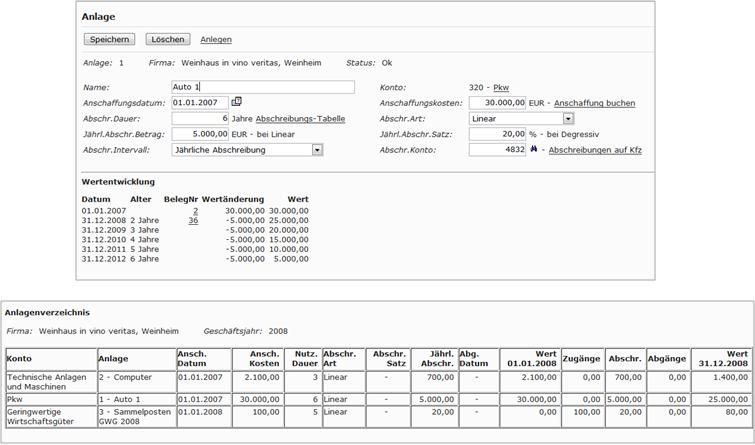The image size is (755, 445).
Task: Click the Anschaffungskosten amount field
Action: [x=497, y=103]
